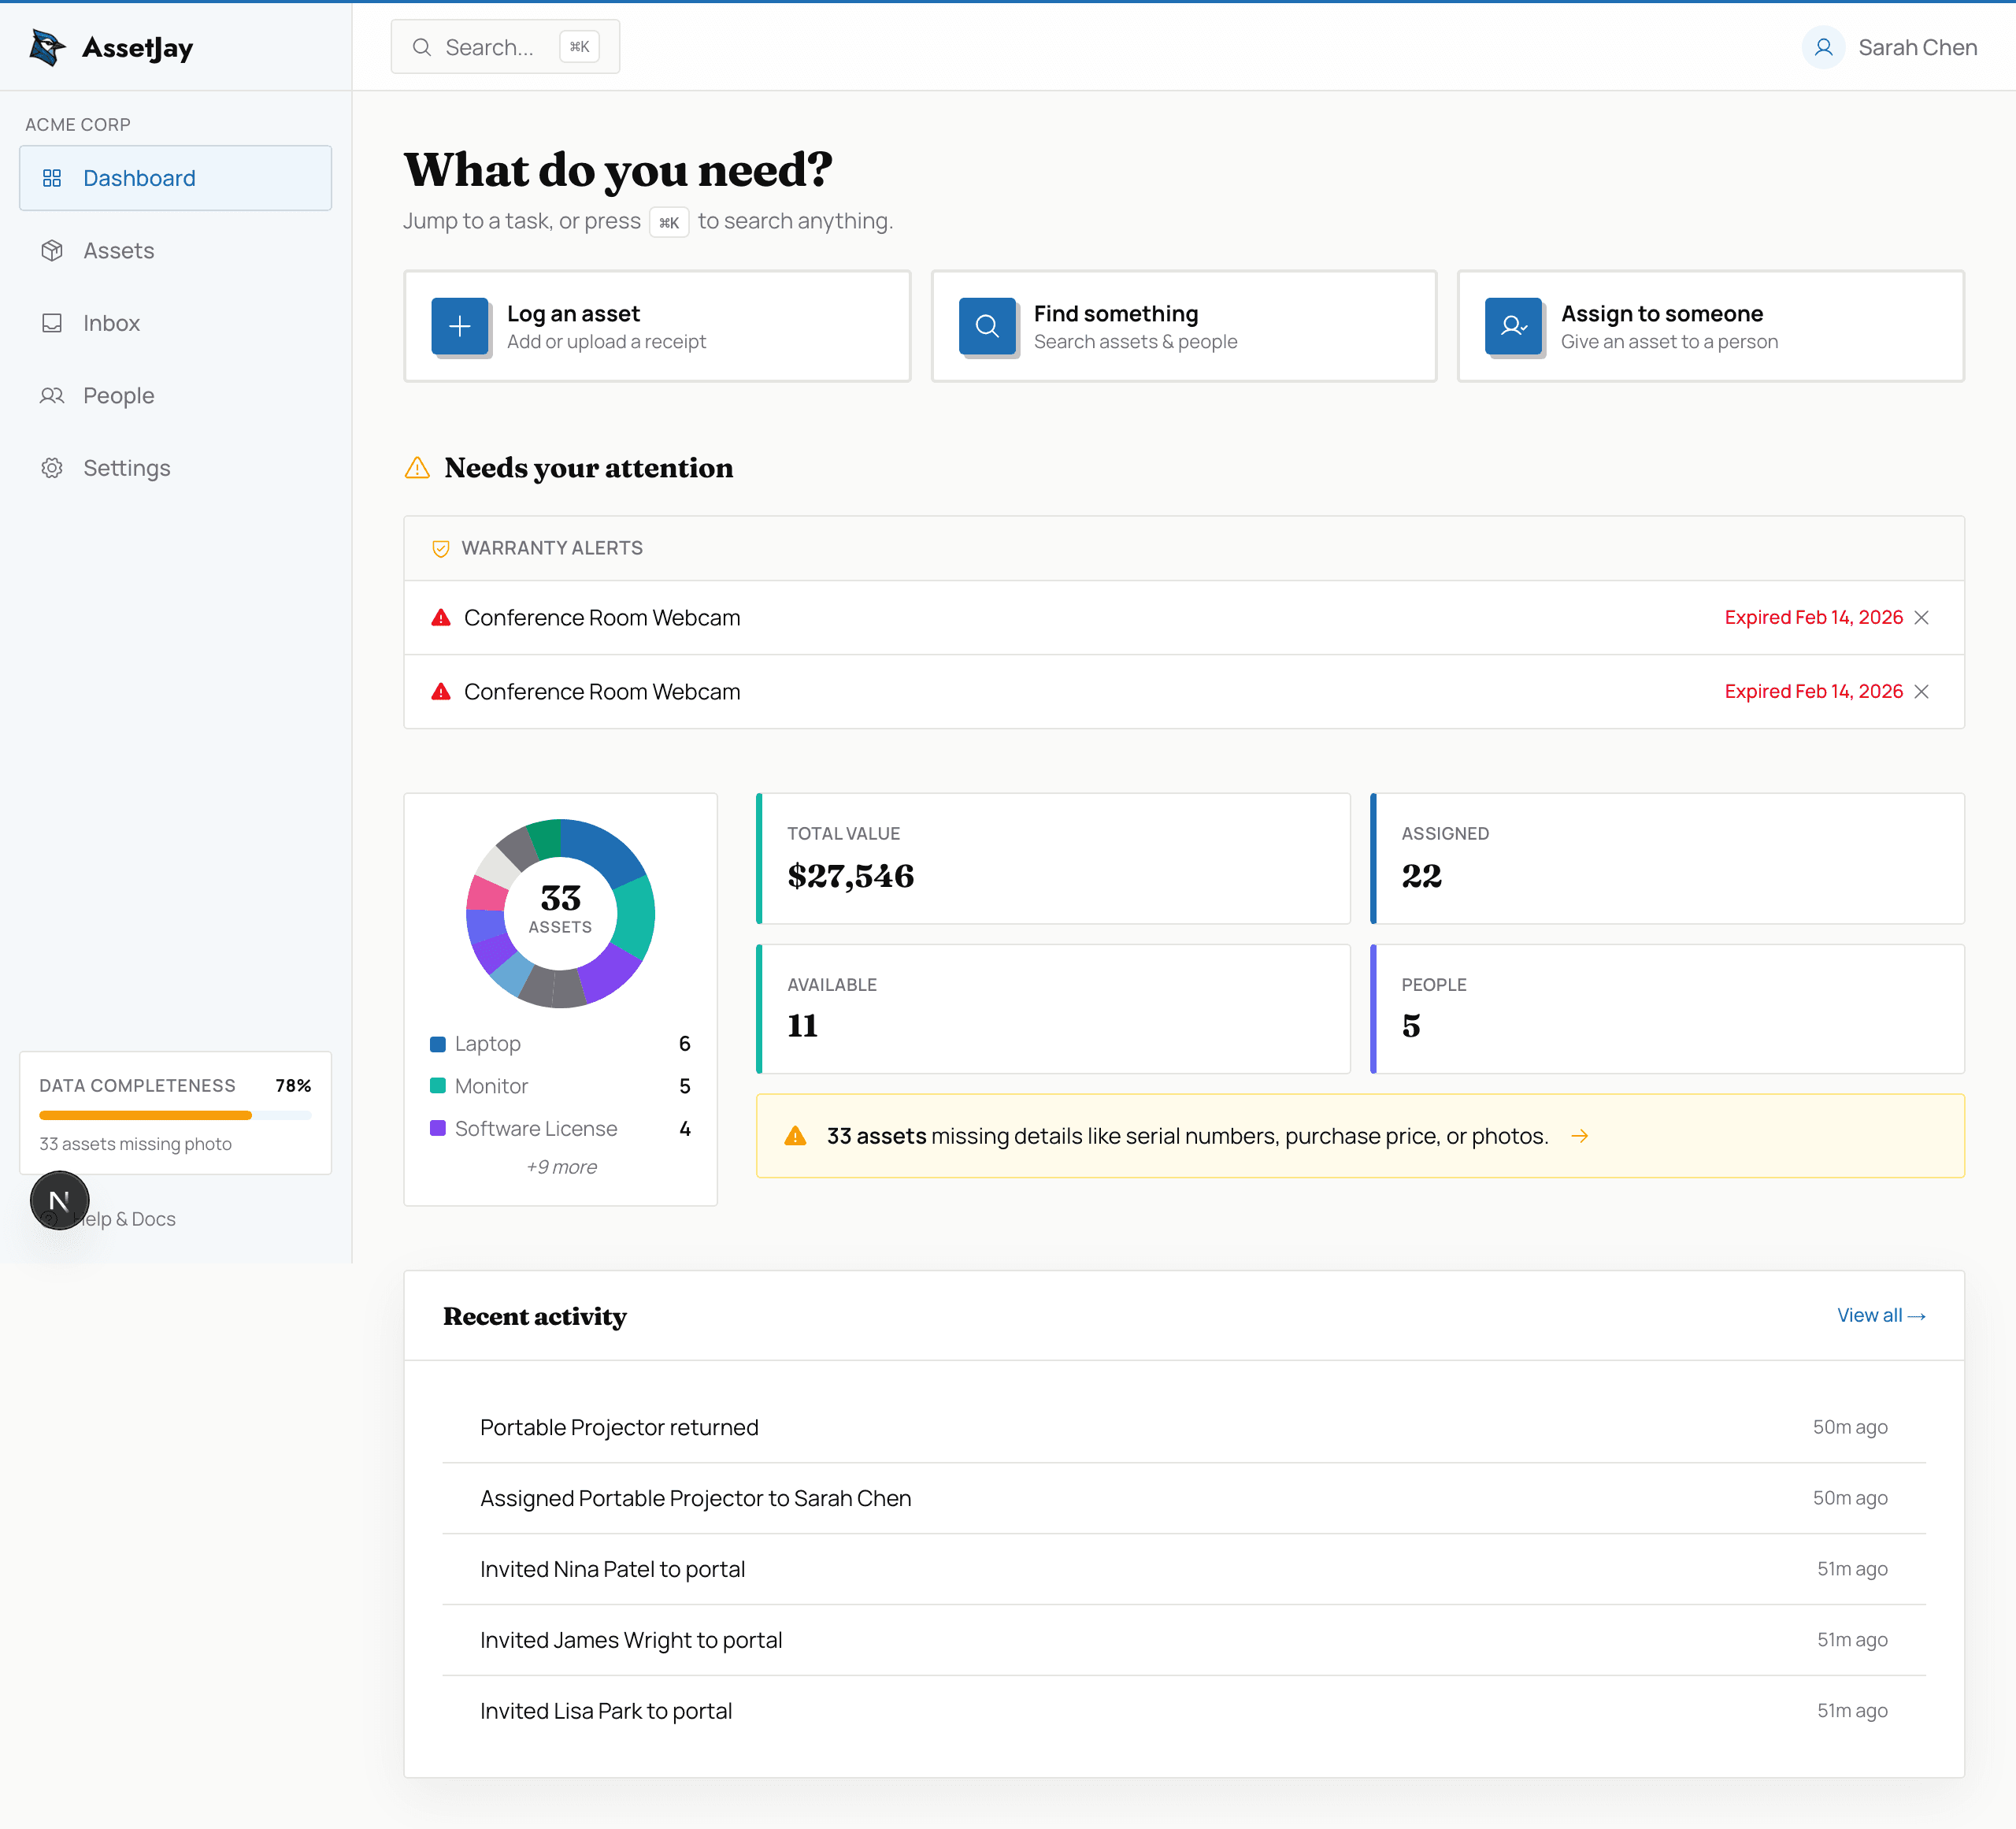Click the View all link in Recent activity

tap(1881, 1315)
